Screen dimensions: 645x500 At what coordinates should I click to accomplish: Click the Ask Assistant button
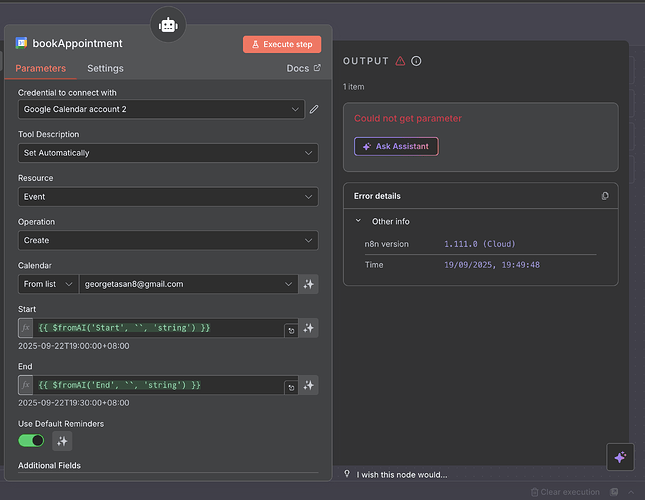(396, 146)
